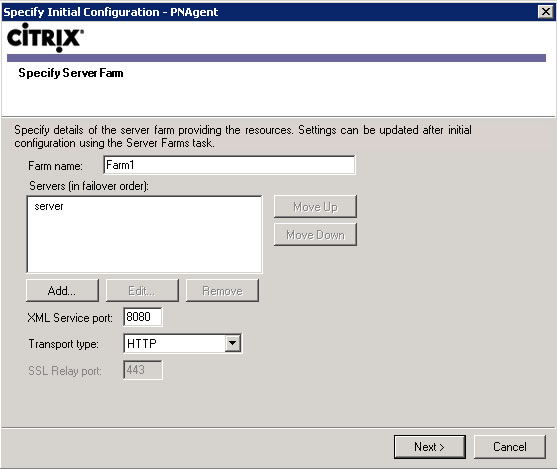Click the 'XML Service port:' label

coord(70,318)
